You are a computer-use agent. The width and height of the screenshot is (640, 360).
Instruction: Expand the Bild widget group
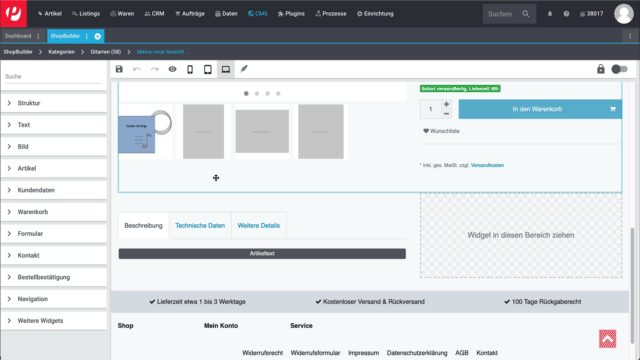tap(53, 147)
